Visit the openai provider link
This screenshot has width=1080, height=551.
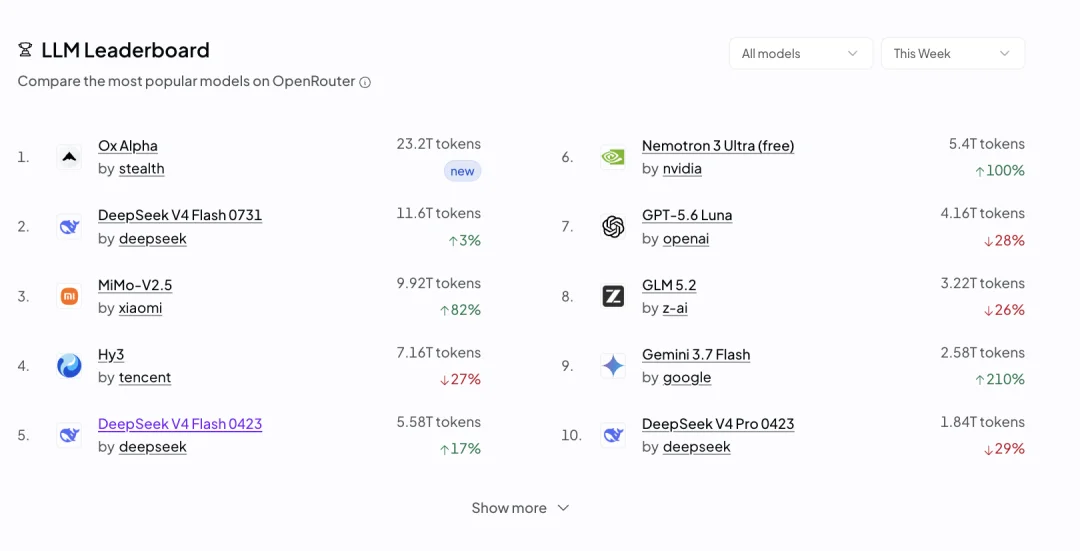click(685, 238)
